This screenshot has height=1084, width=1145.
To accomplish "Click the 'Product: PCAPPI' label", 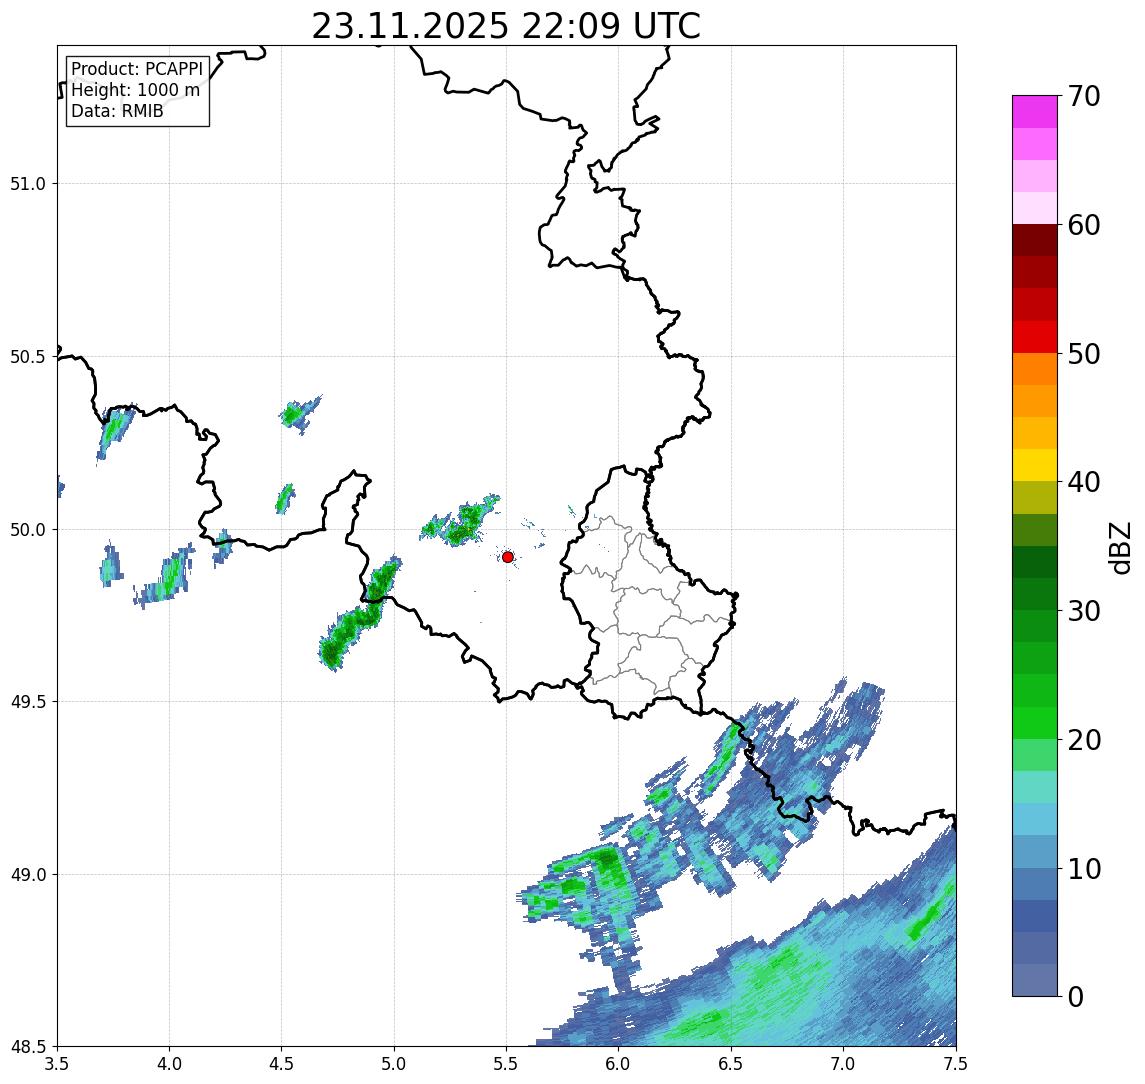I will 137,69.
